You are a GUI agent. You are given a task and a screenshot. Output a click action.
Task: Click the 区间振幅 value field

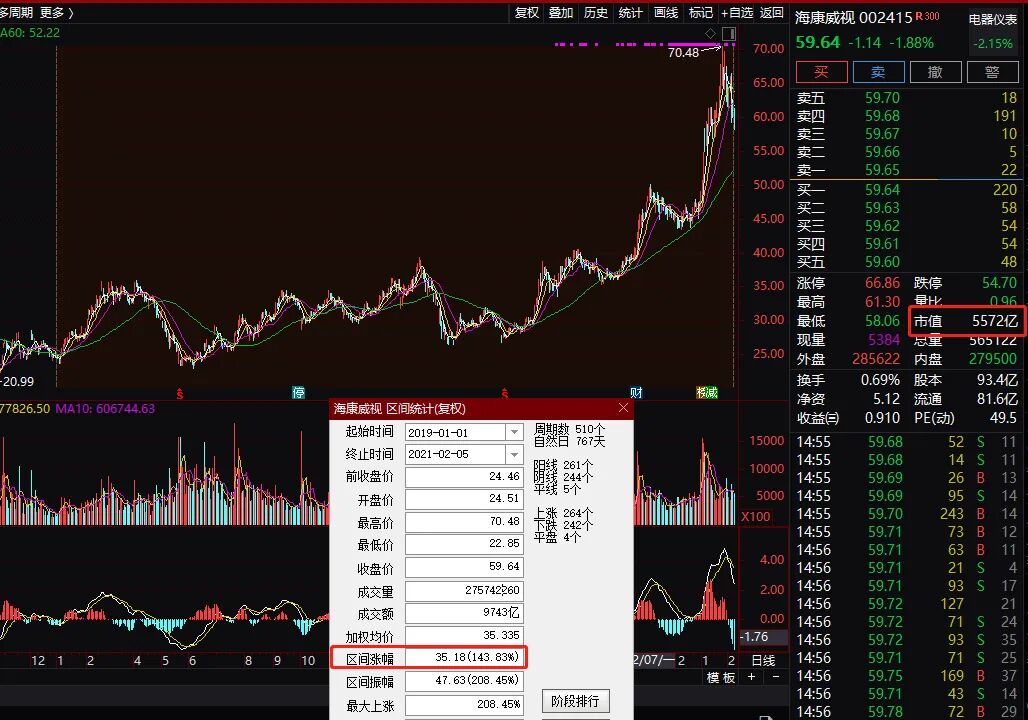(x=464, y=681)
